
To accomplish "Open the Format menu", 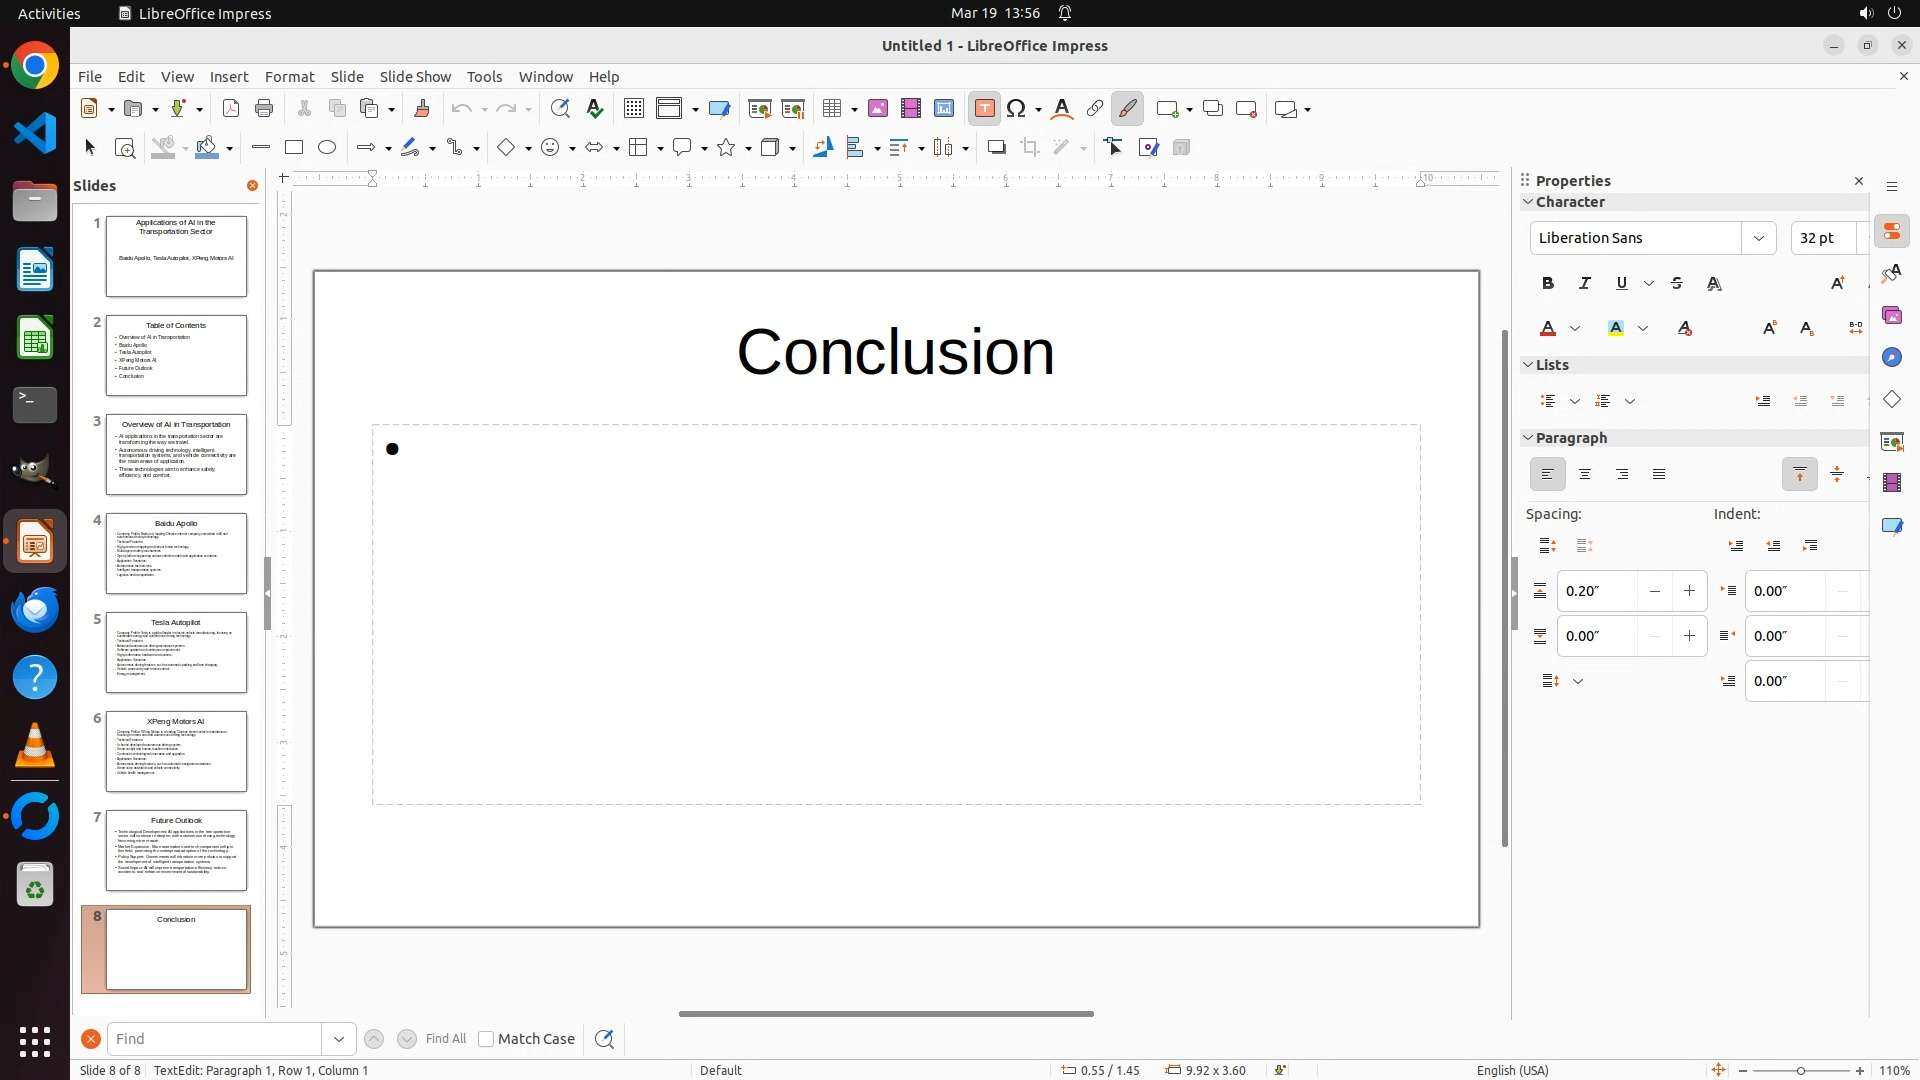I will (289, 77).
